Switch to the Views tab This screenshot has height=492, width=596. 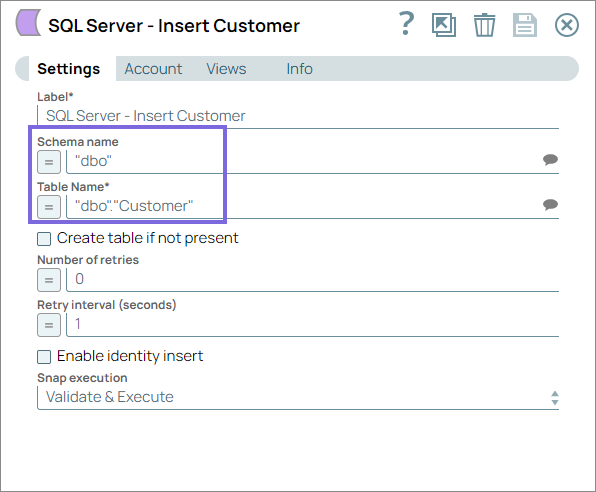[x=226, y=69]
